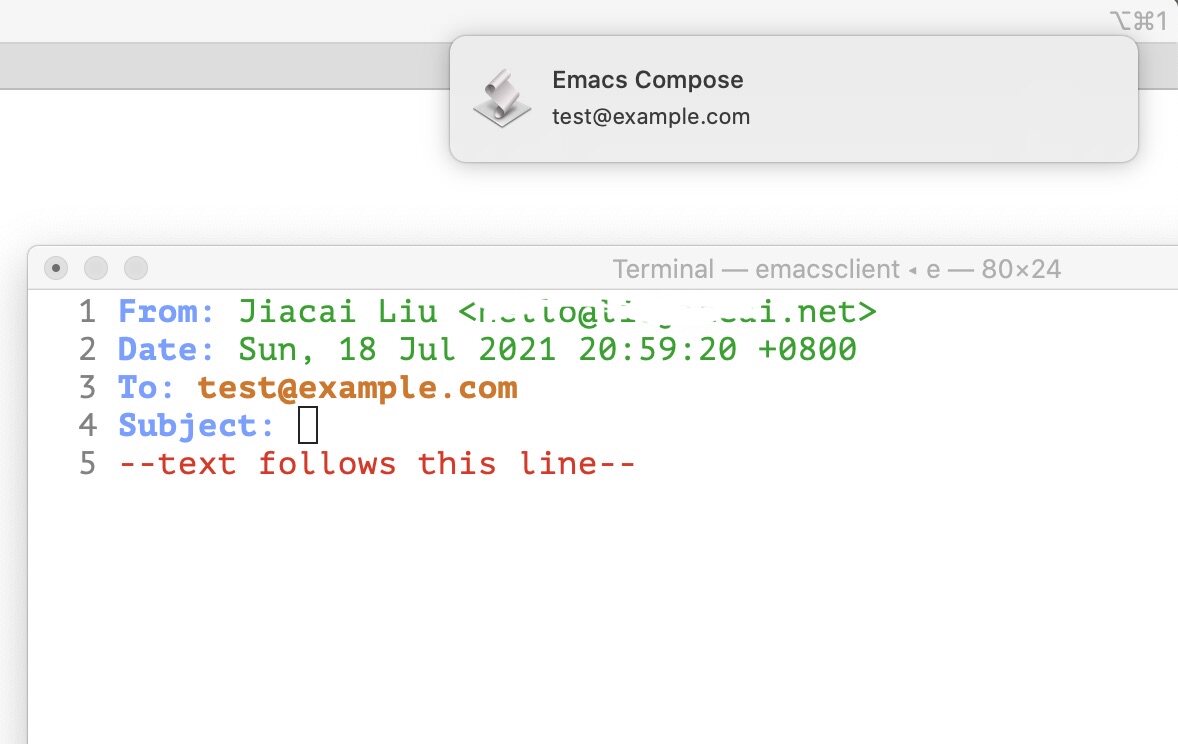1178x744 pixels.
Task: Zoom the Terminal window with third button
Action: pos(136,268)
